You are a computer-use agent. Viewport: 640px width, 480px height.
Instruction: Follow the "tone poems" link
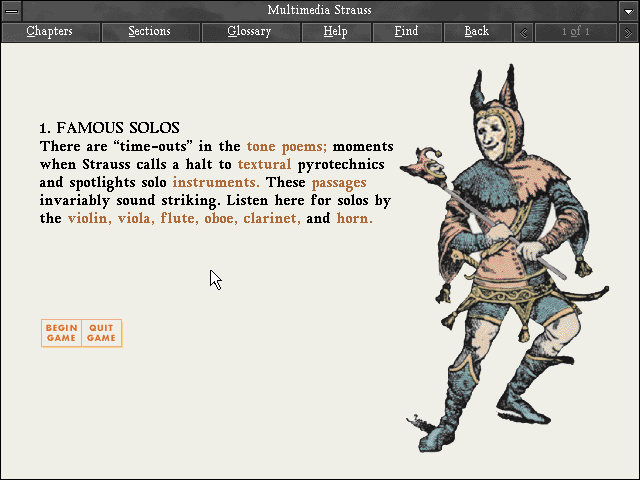286,146
